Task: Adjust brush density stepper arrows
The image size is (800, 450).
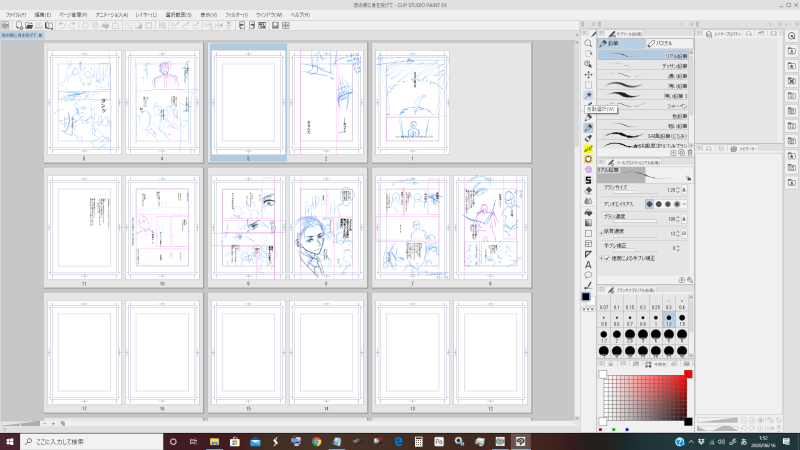Action: point(678,219)
